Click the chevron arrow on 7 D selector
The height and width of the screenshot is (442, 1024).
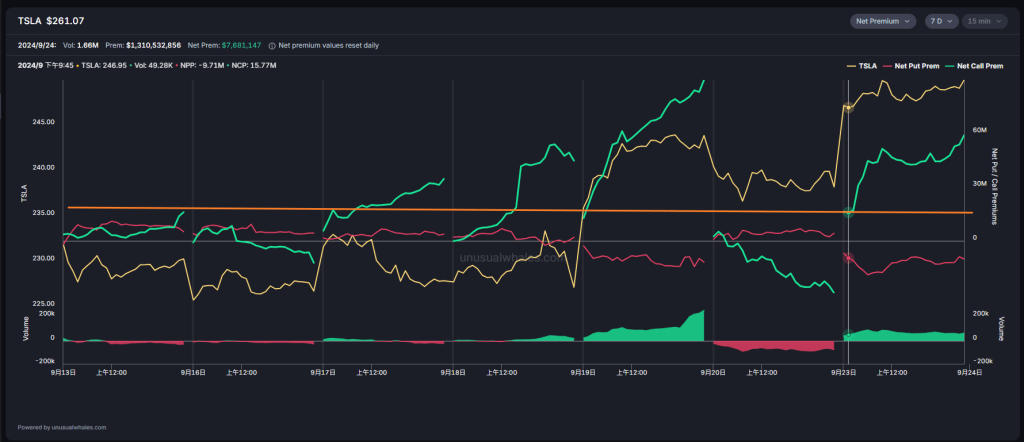pos(951,21)
